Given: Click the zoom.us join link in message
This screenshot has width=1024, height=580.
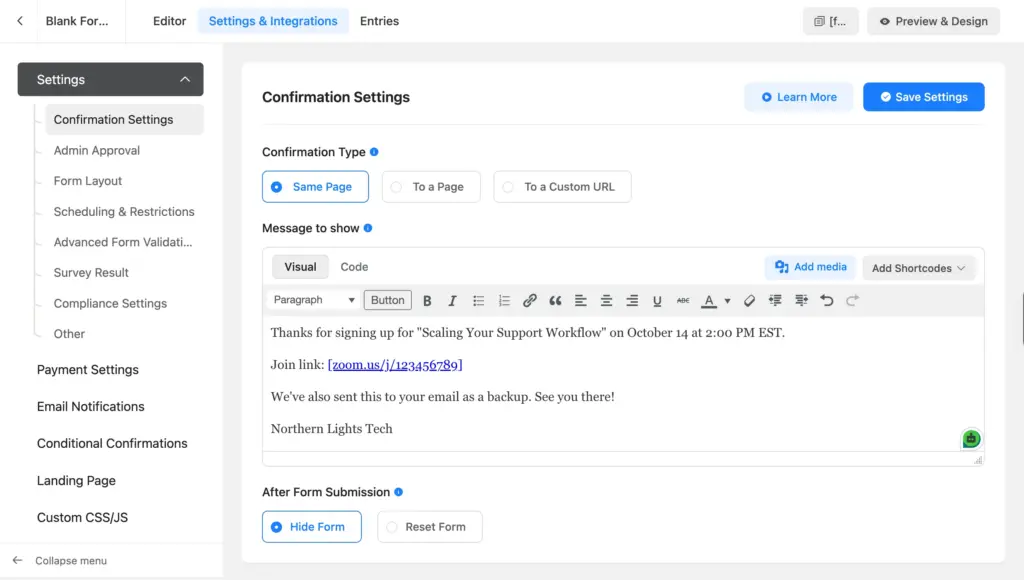Looking at the screenshot, I should (x=395, y=364).
